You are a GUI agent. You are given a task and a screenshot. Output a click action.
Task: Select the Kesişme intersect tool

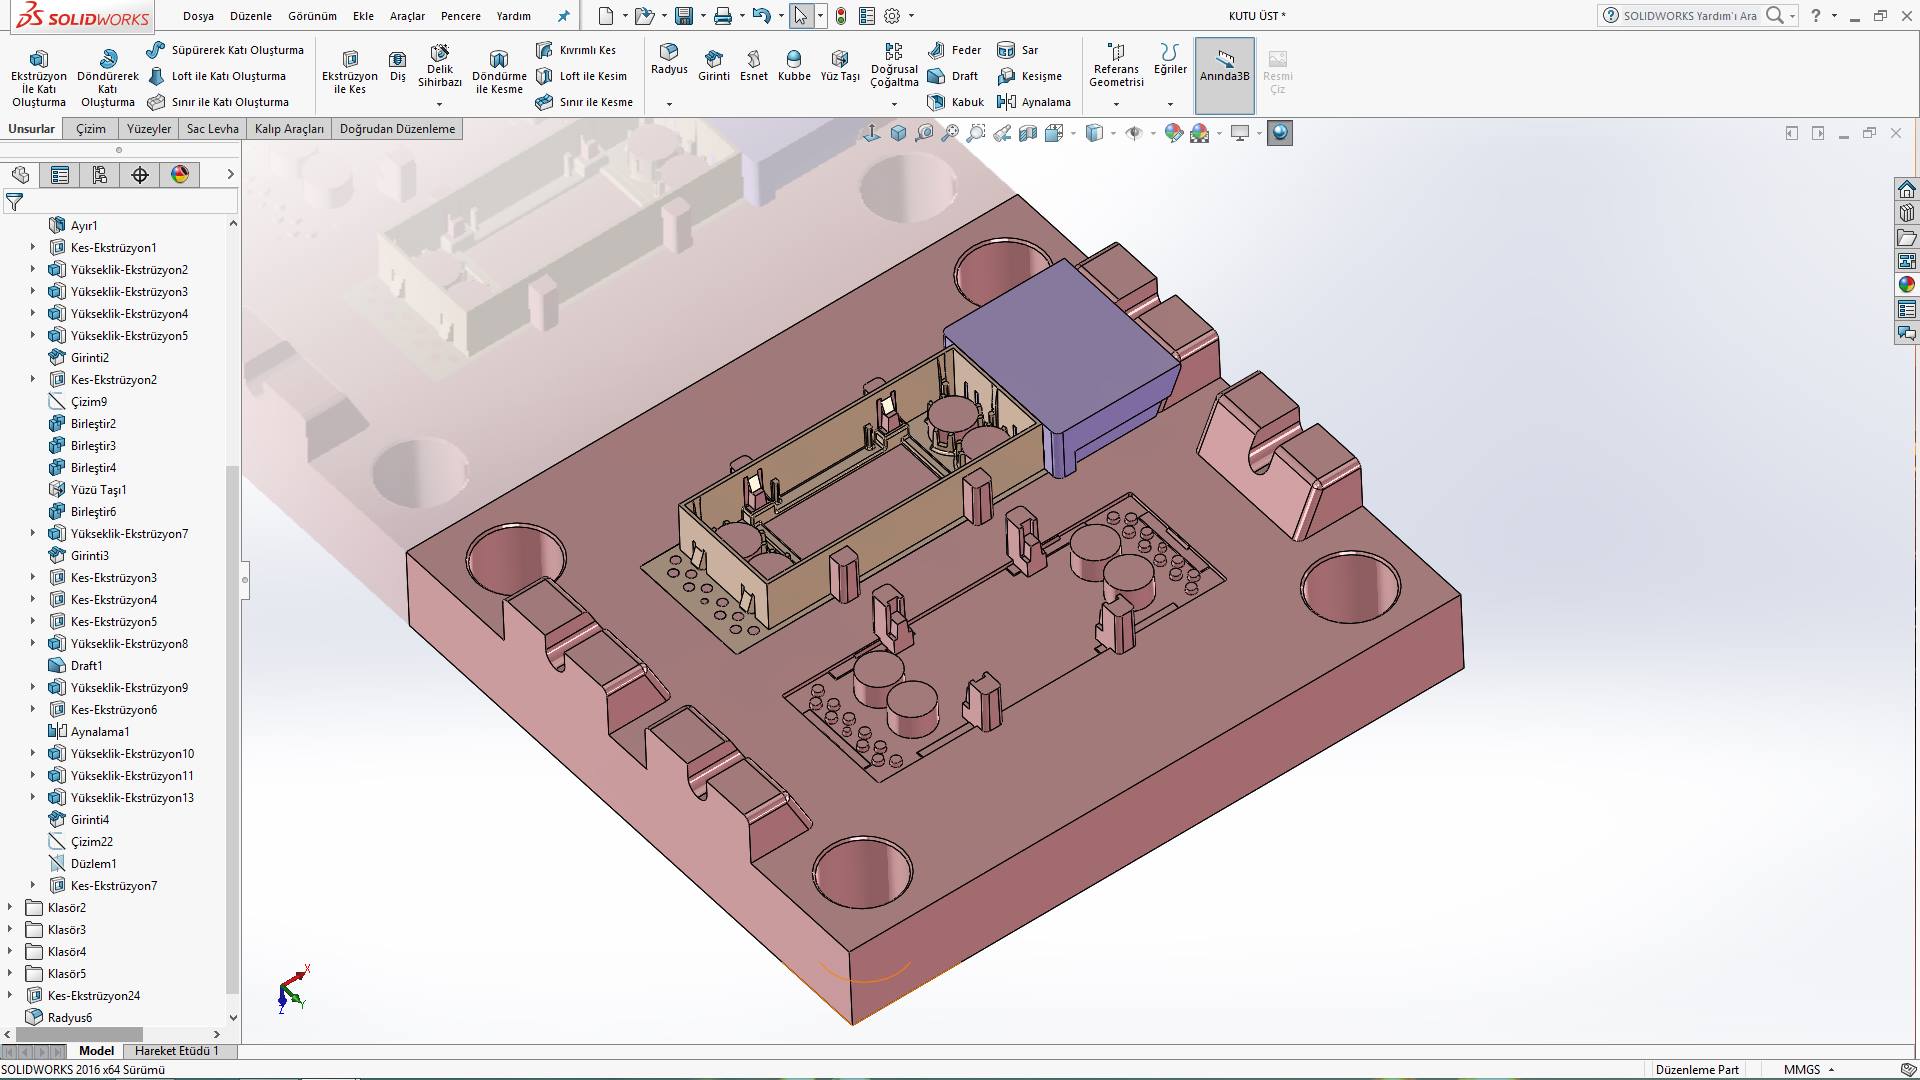click(1030, 76)
